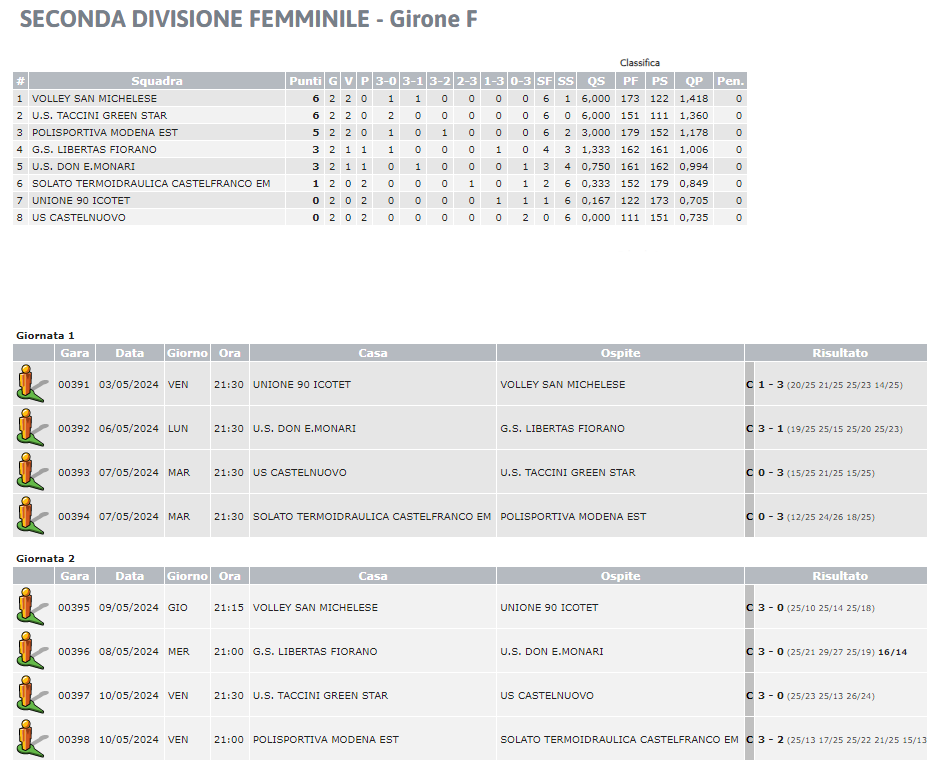Click the Squadra column header
This screenshot has width=927, height=771.
tap(157, 81)
